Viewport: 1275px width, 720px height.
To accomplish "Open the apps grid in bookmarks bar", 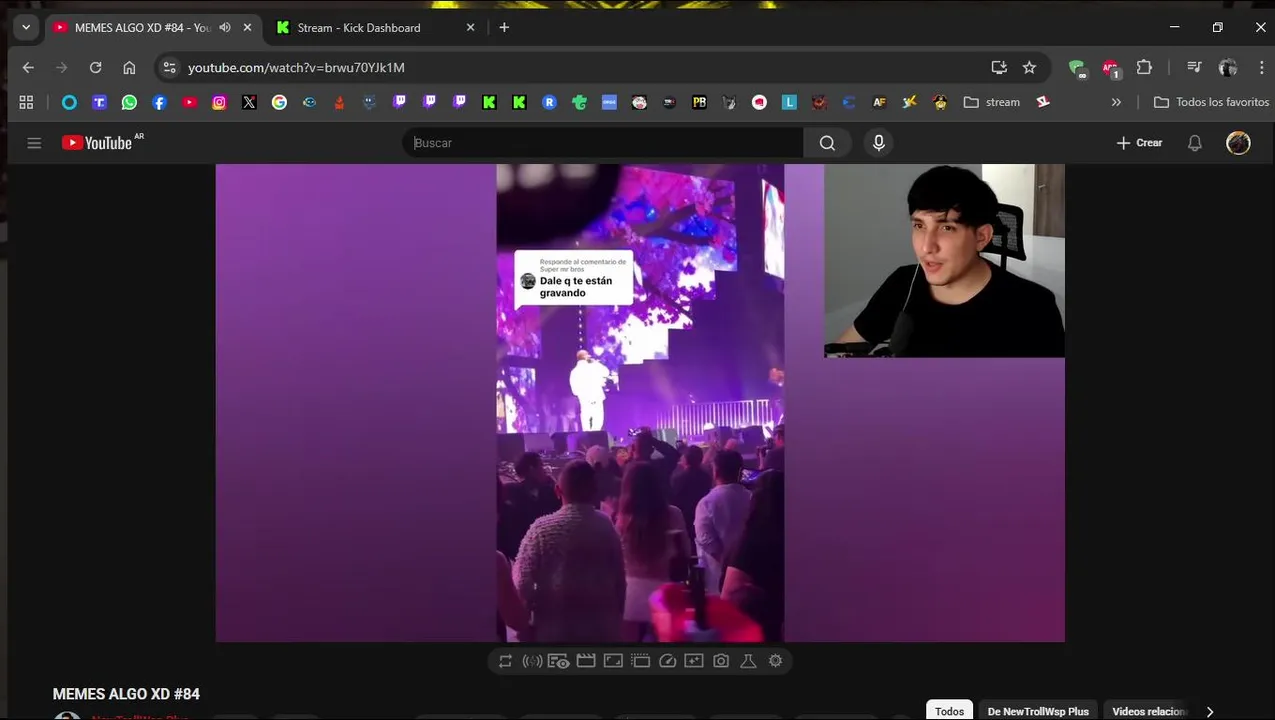I will (26, 102).
